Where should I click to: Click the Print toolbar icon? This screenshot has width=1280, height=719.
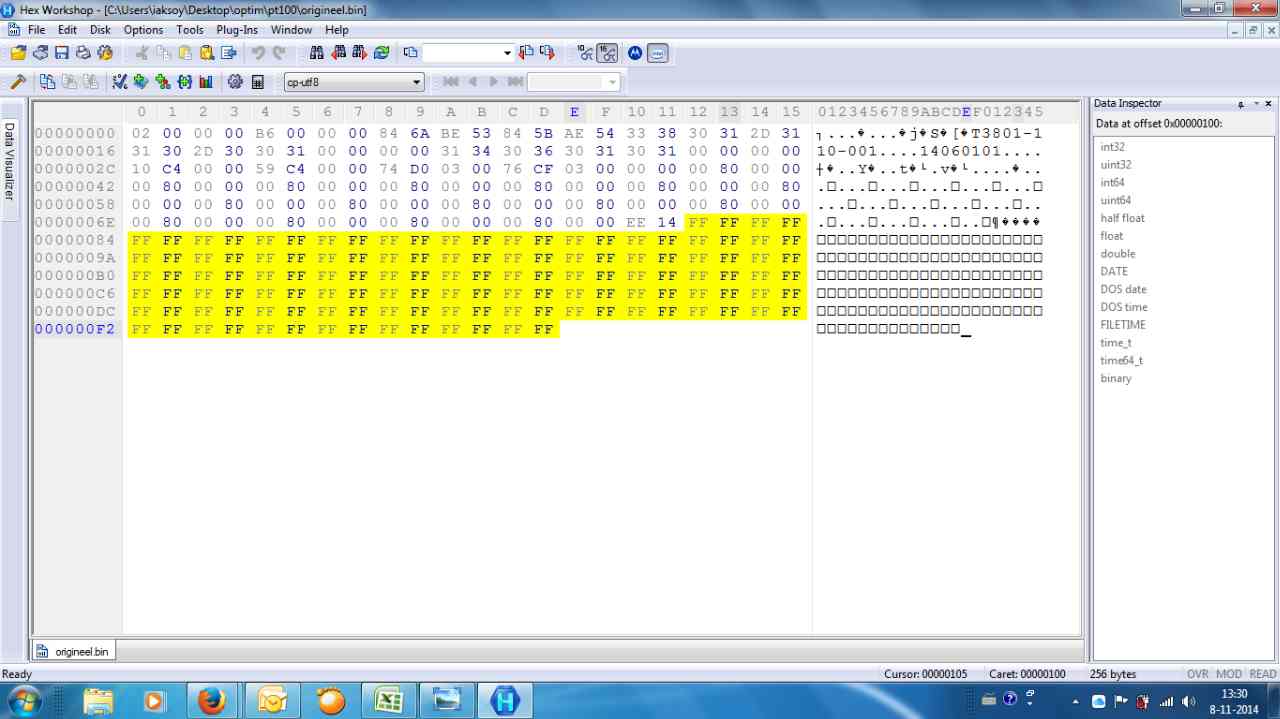83,53
